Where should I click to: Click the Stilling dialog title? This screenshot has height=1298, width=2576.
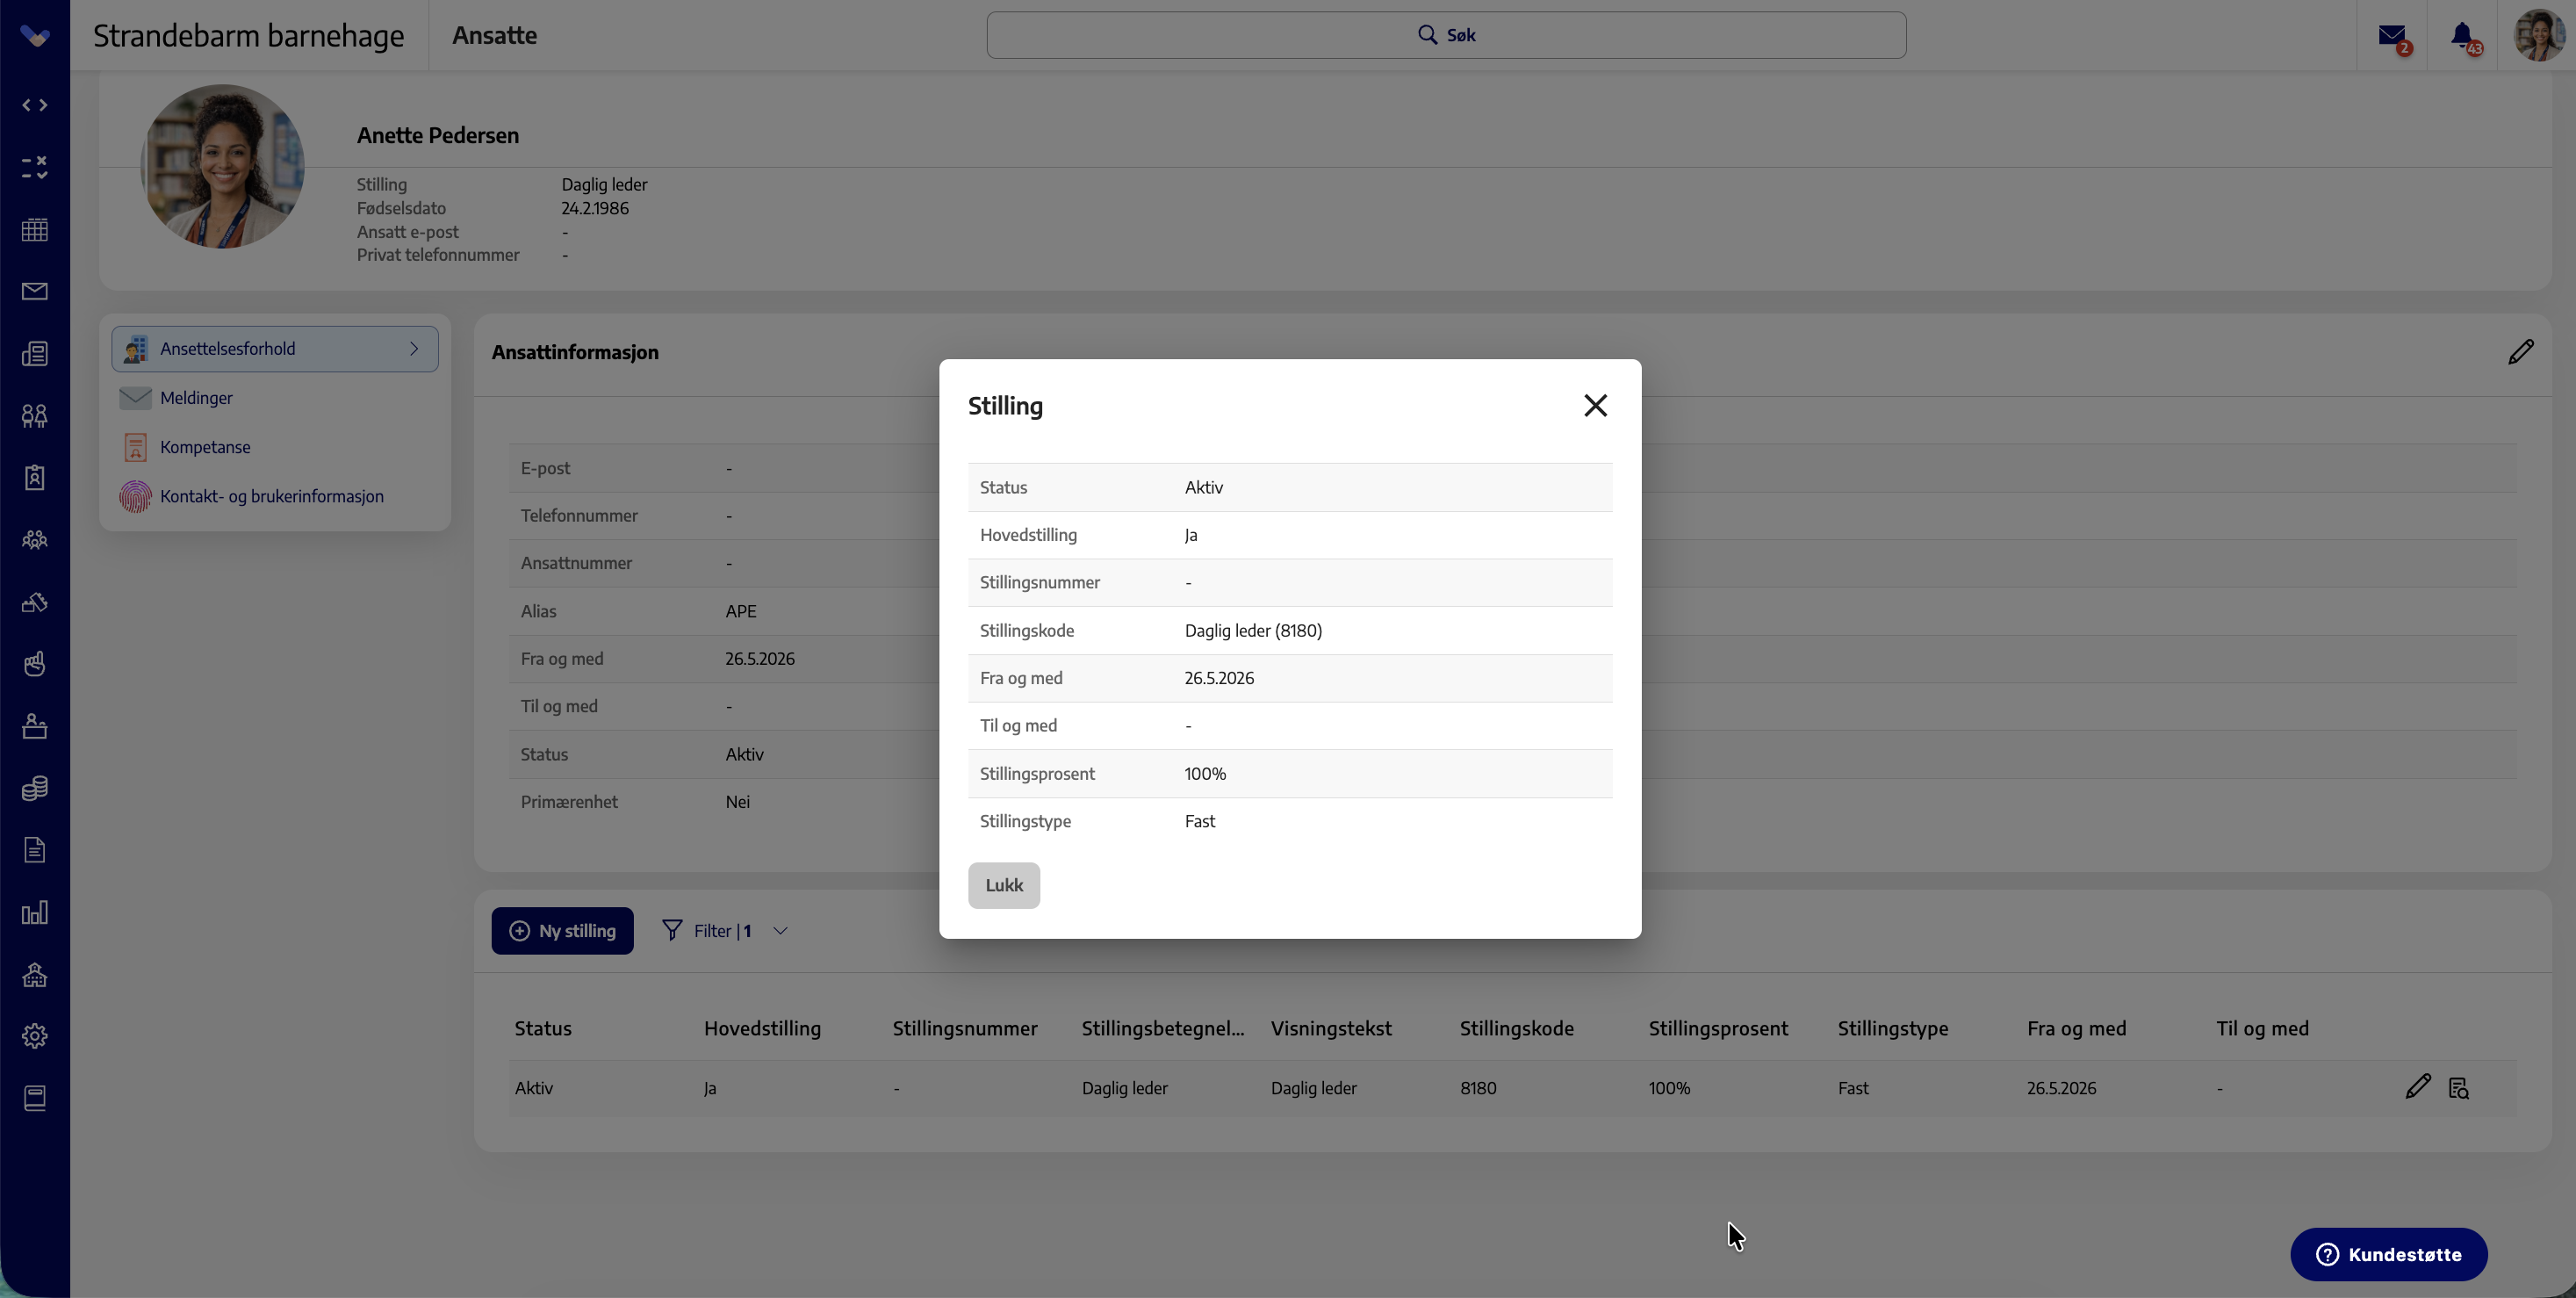[1005, 405]
